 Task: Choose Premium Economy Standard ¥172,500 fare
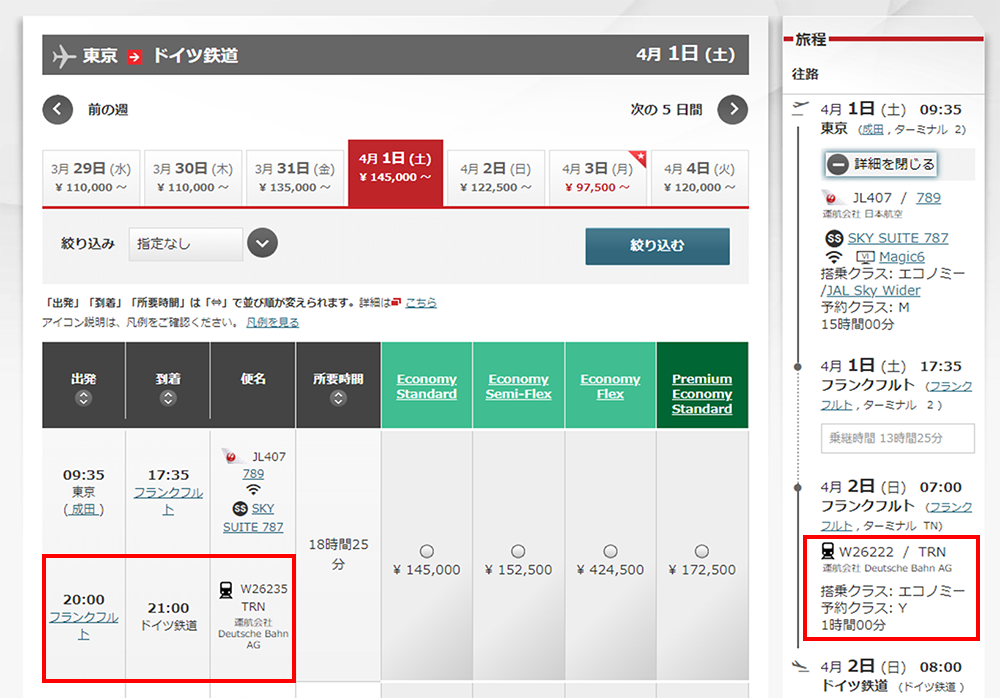[x=702, y=551]
